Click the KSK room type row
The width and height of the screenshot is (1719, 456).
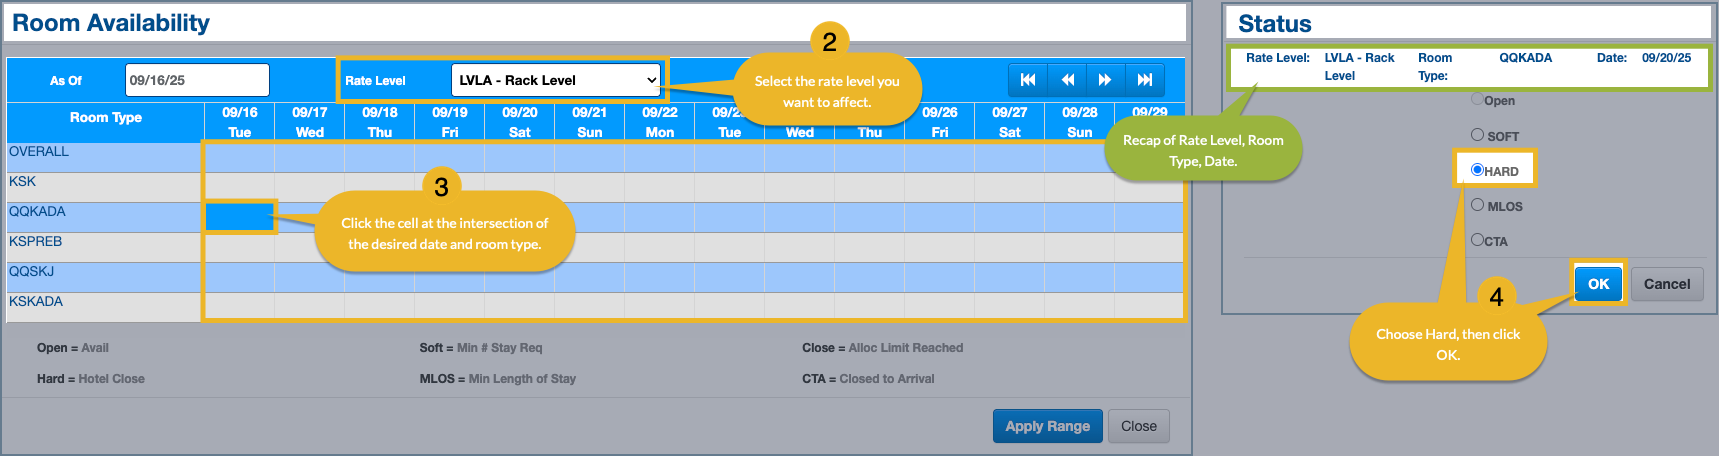point(23,182)
